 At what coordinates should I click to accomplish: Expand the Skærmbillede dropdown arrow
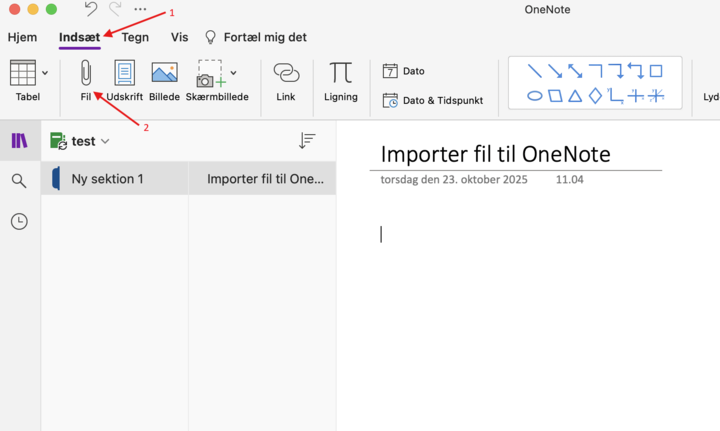234,73
